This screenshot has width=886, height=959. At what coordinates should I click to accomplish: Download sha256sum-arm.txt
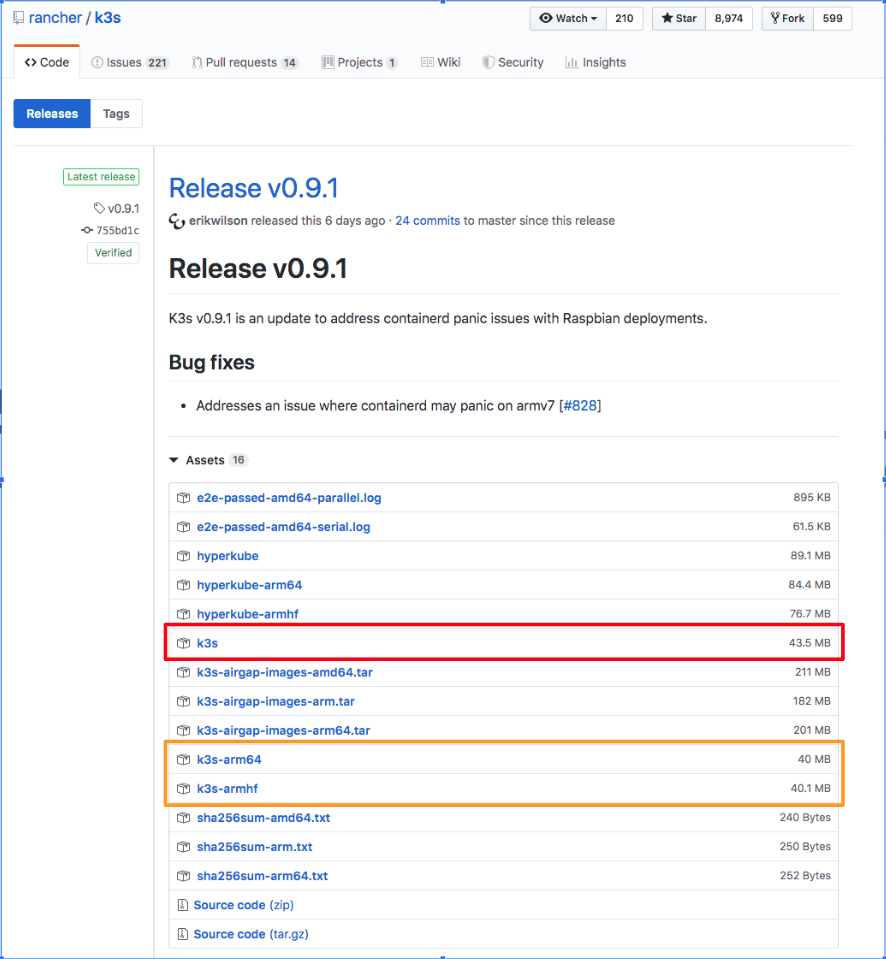[254, 847]
